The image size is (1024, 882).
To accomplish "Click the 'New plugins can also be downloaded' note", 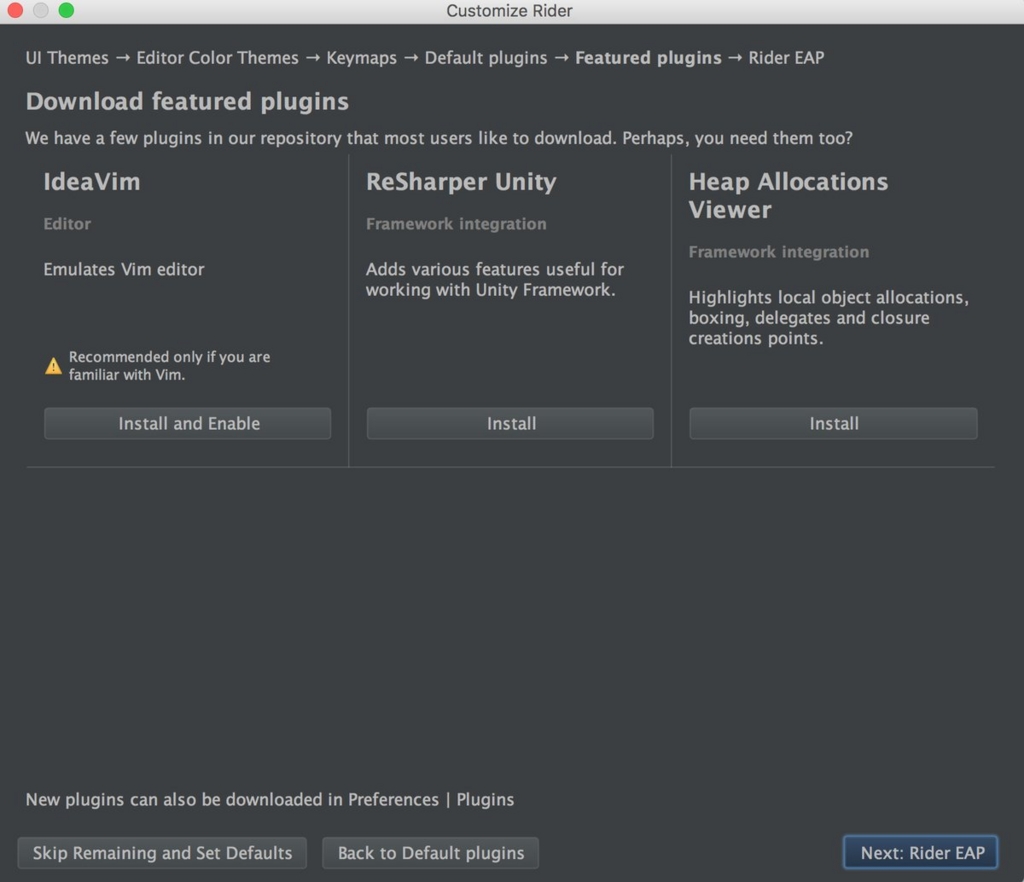I will (269, 800).
